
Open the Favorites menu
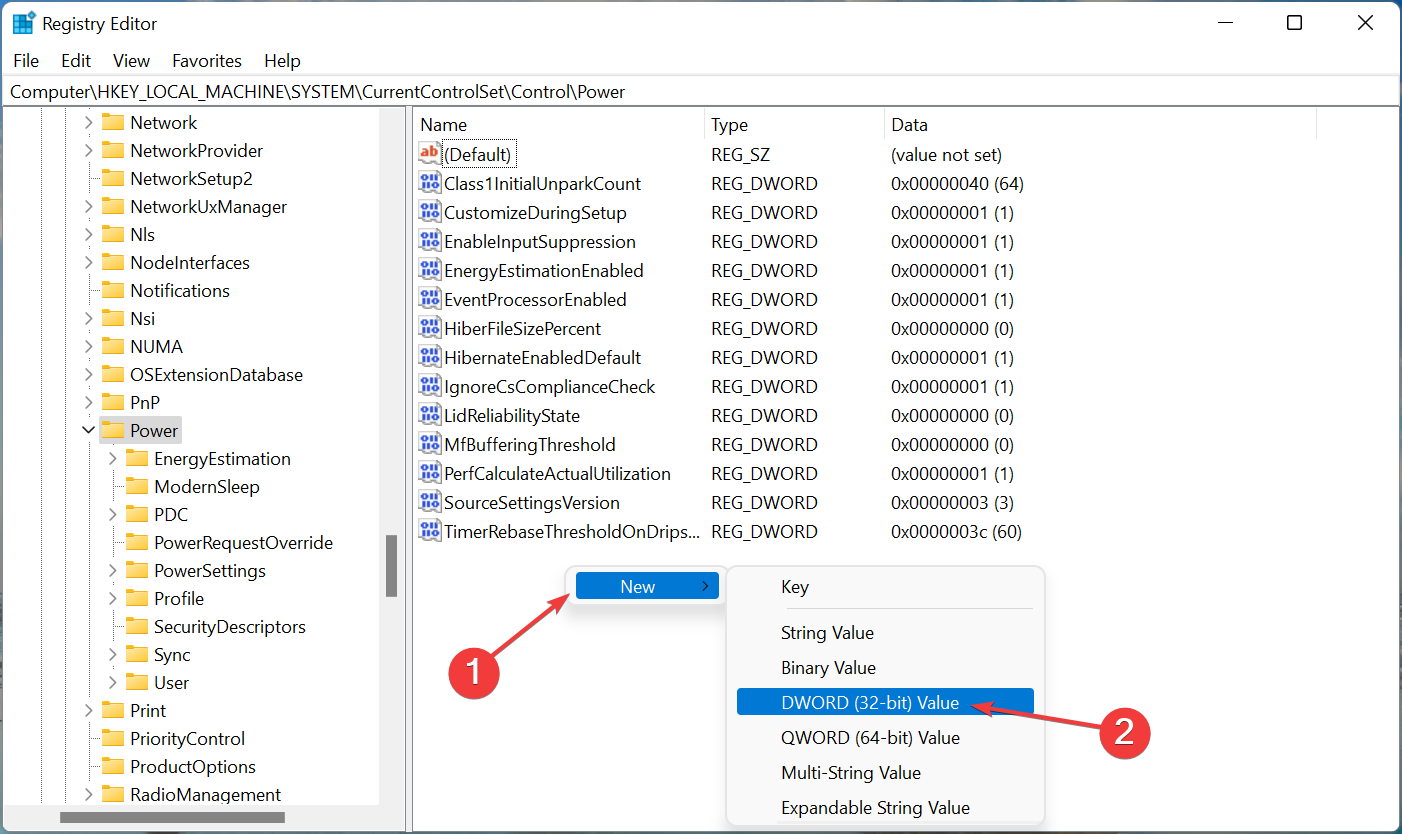(x=207, y=61)
